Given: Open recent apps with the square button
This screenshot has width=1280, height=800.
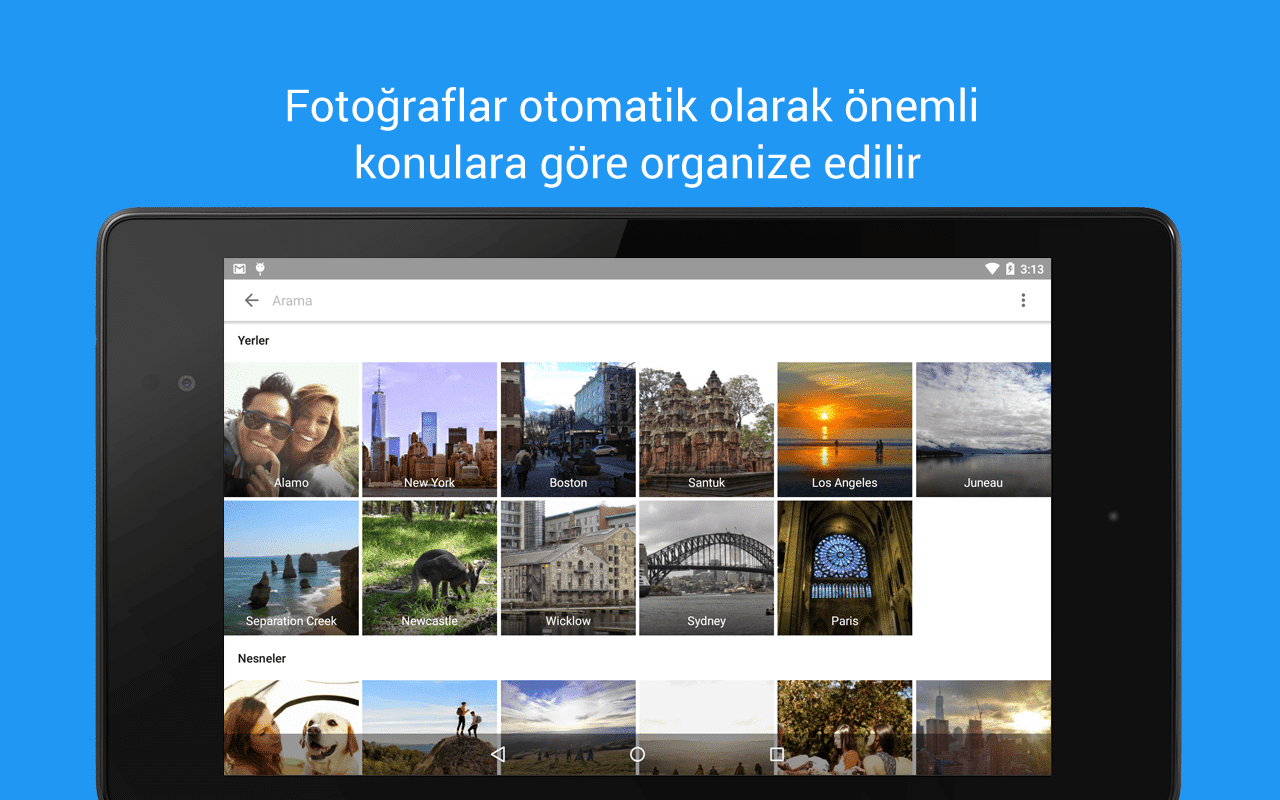Looking at the screenshot, I should tap(777, 755).
